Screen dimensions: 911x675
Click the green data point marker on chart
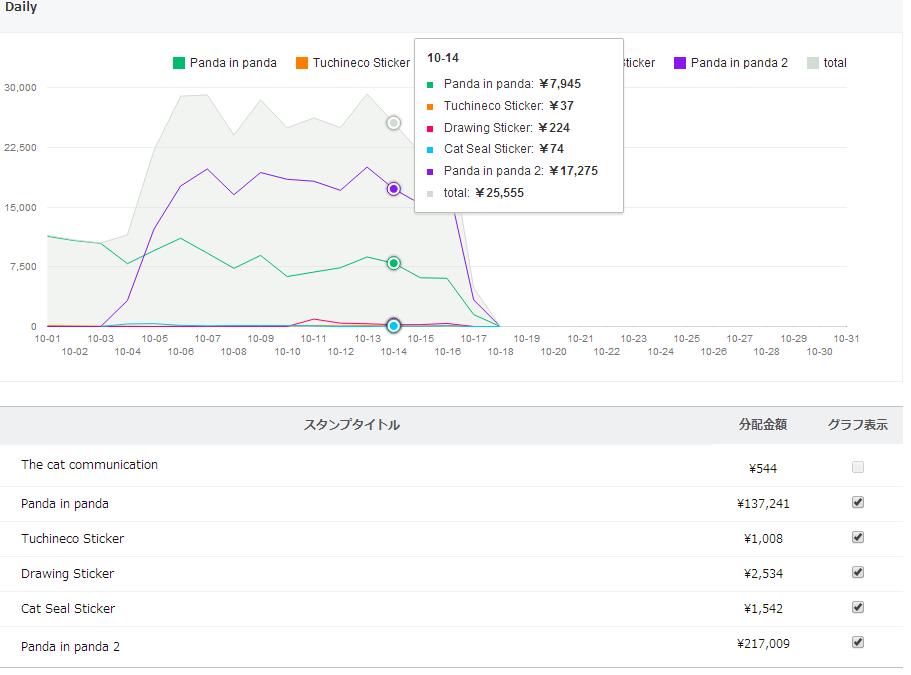tap(394, 263)
